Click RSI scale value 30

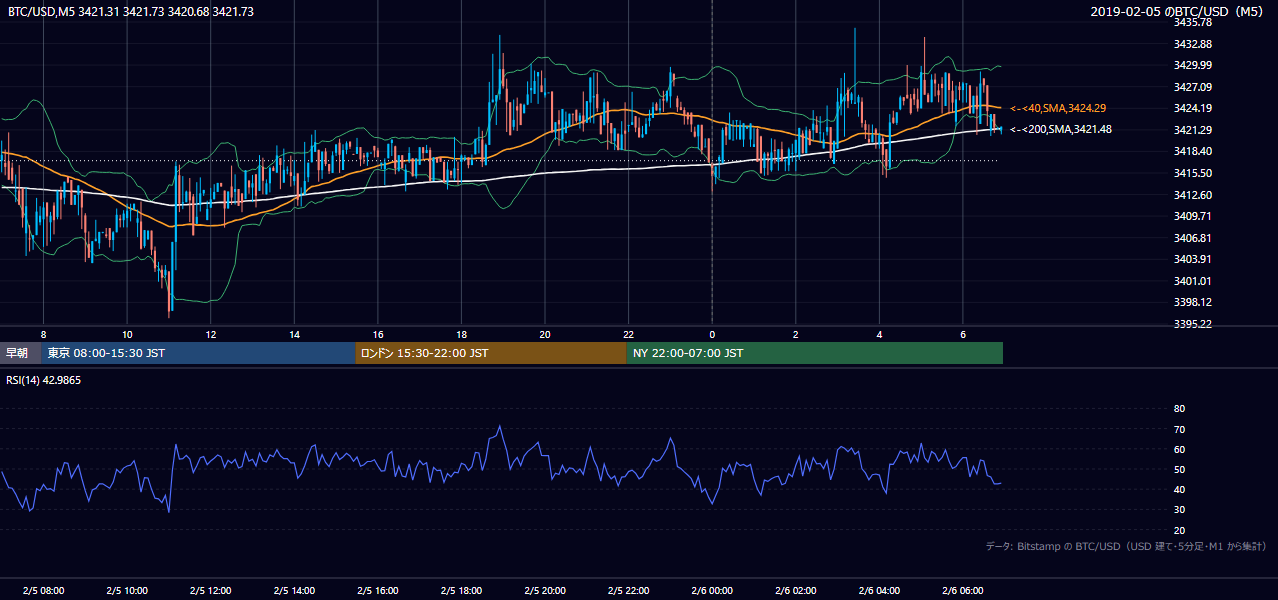(1179, 510)
